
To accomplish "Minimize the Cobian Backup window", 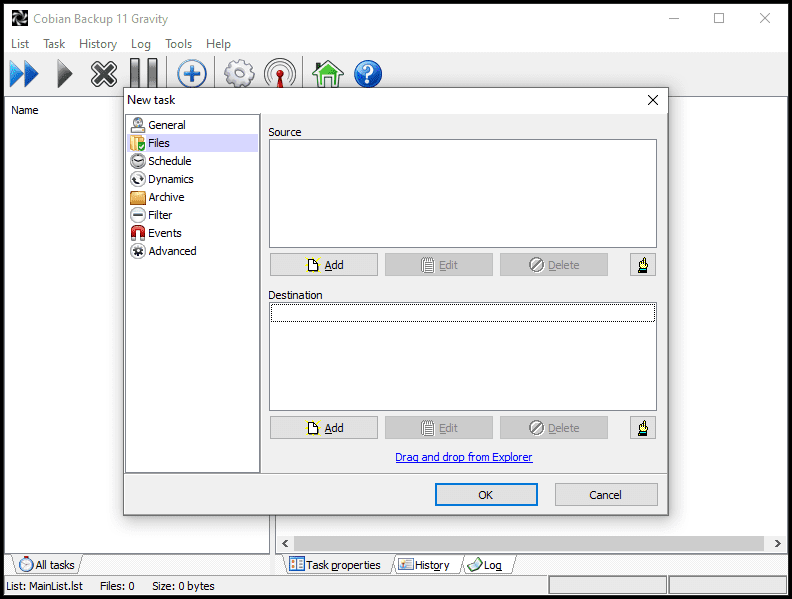I will pyautogui.click(x=674, y=18).
